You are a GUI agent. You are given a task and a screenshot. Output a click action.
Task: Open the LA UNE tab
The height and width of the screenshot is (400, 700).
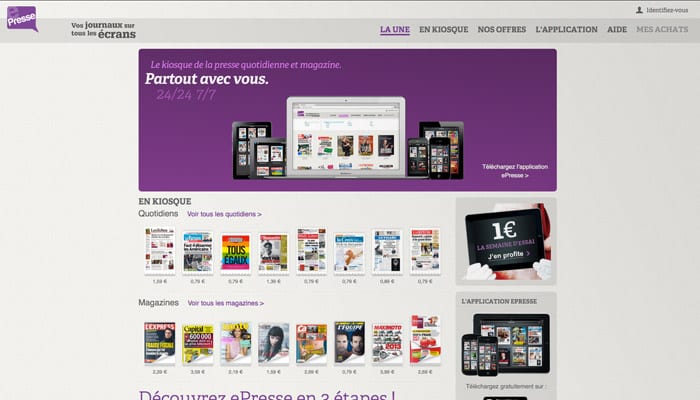click(395, 29)
